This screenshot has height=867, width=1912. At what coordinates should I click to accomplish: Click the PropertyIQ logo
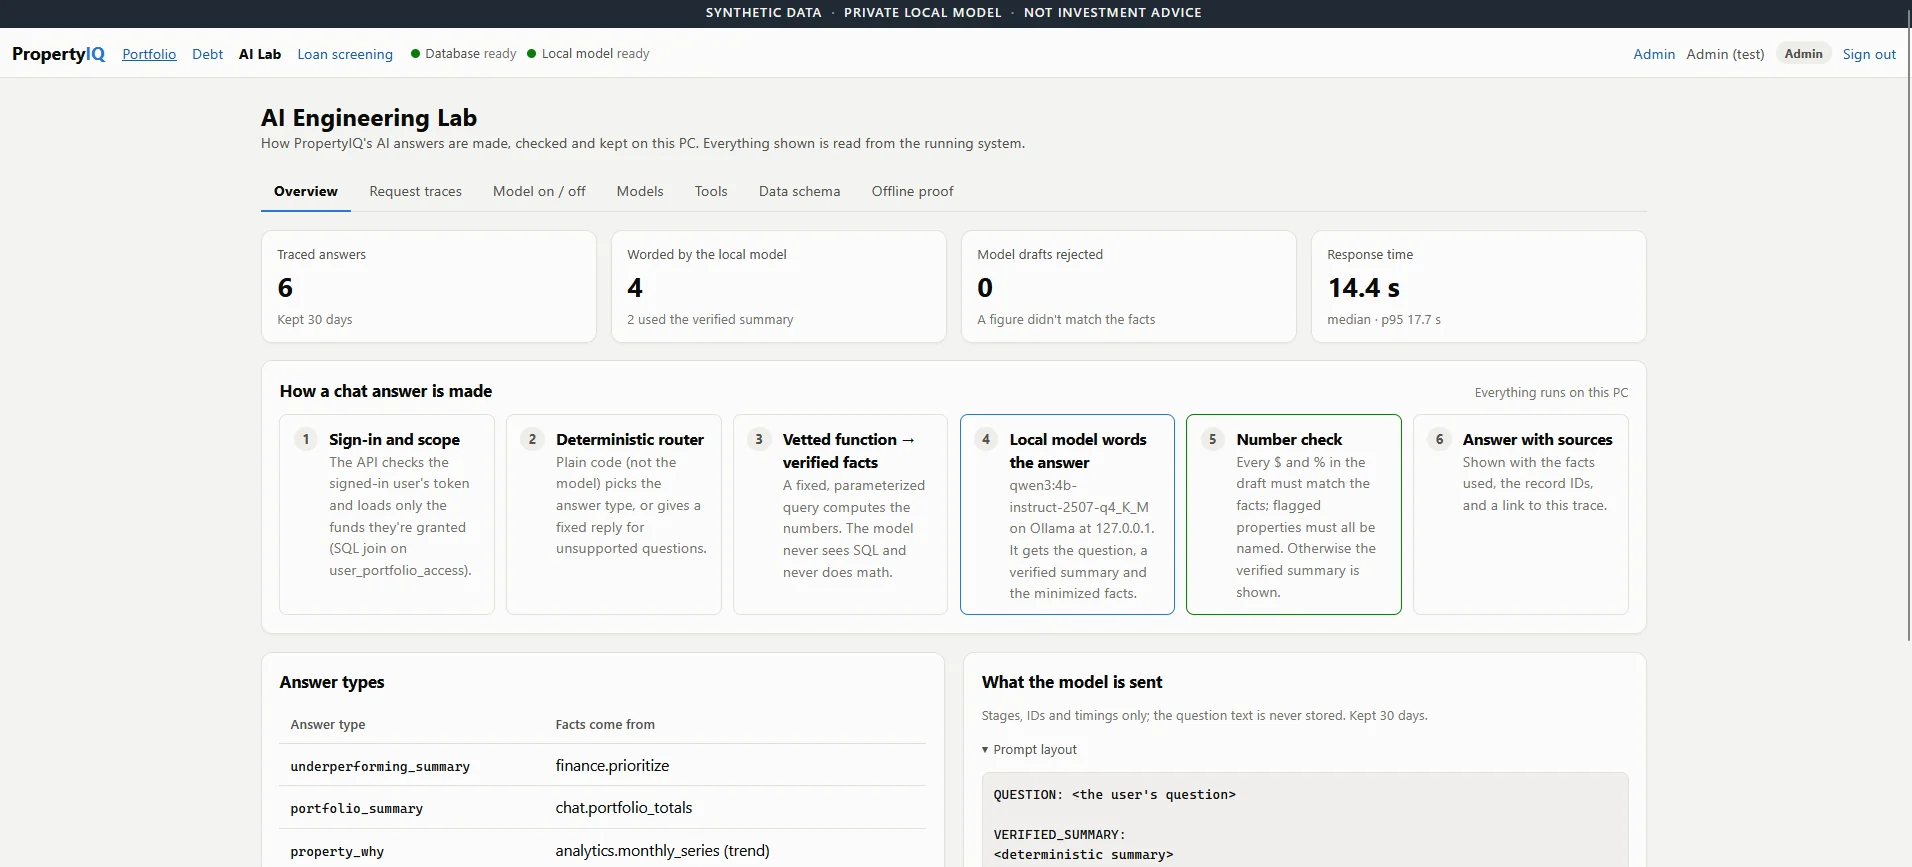(x=58, y=54)
